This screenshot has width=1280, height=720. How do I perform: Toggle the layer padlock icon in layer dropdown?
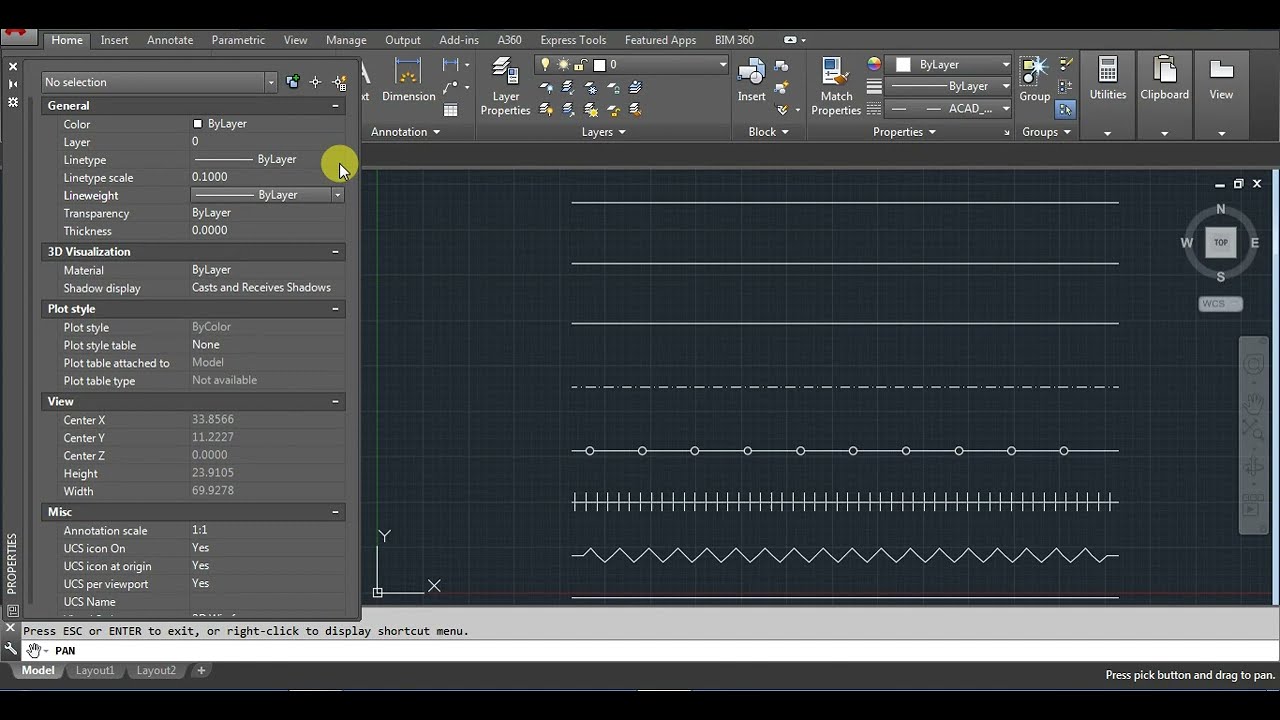pyautogui.click(x=582, y=64)
